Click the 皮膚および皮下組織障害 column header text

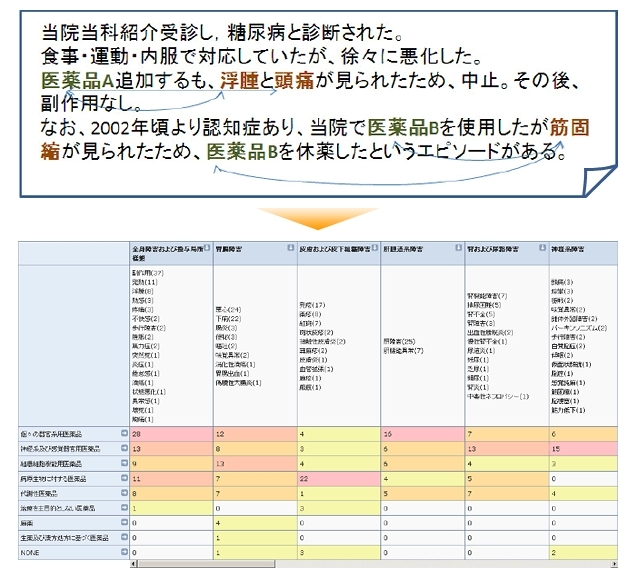point(335,249)
